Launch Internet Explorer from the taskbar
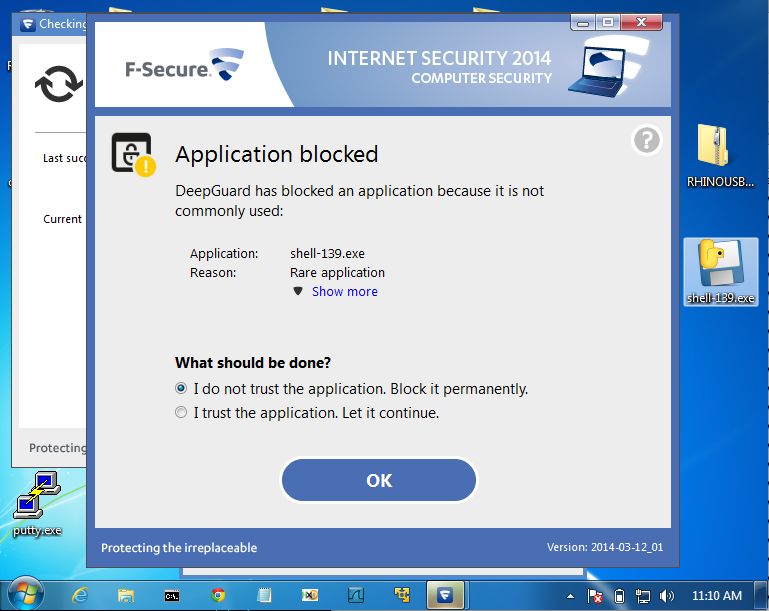 [x=81, y=595]
